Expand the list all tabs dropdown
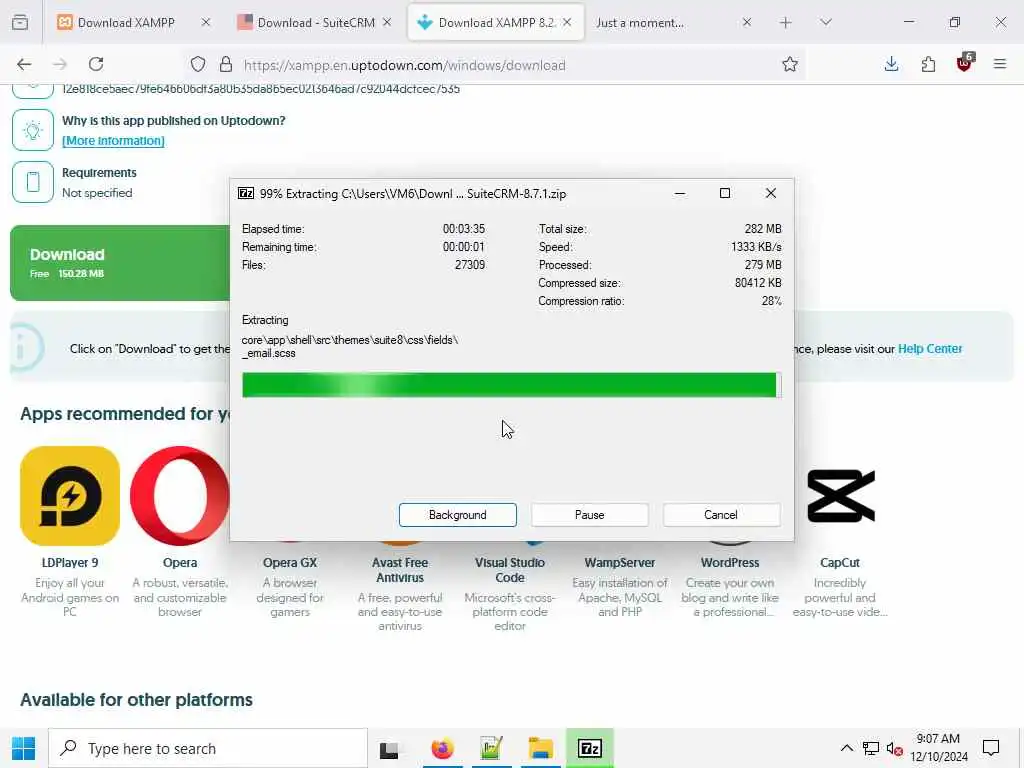The height and width of the screenshot is (768, 1024). (826, 22)
